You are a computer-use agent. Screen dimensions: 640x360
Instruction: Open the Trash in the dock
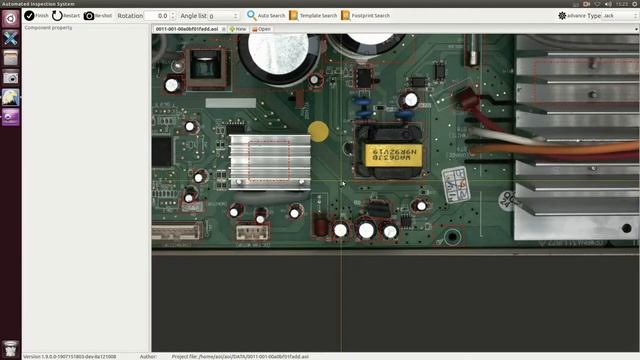[x=11, y=349]
